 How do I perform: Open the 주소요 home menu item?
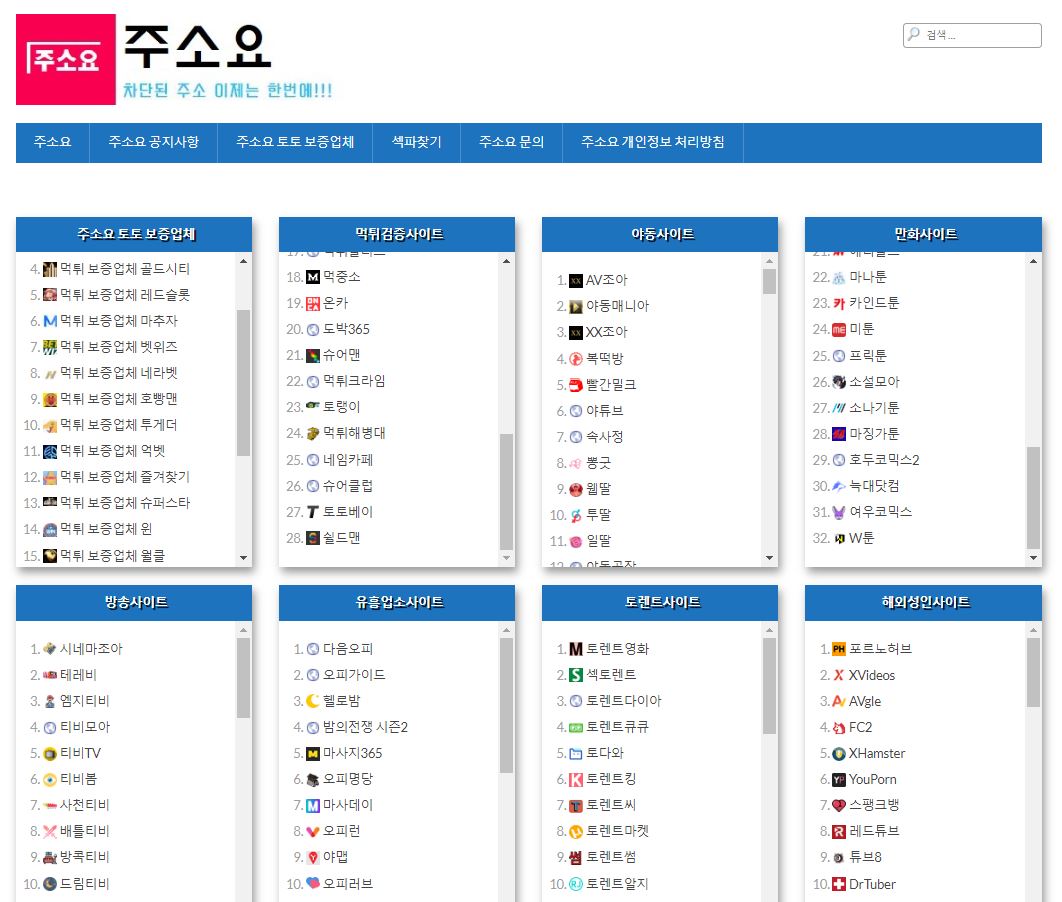pos(52,142)
